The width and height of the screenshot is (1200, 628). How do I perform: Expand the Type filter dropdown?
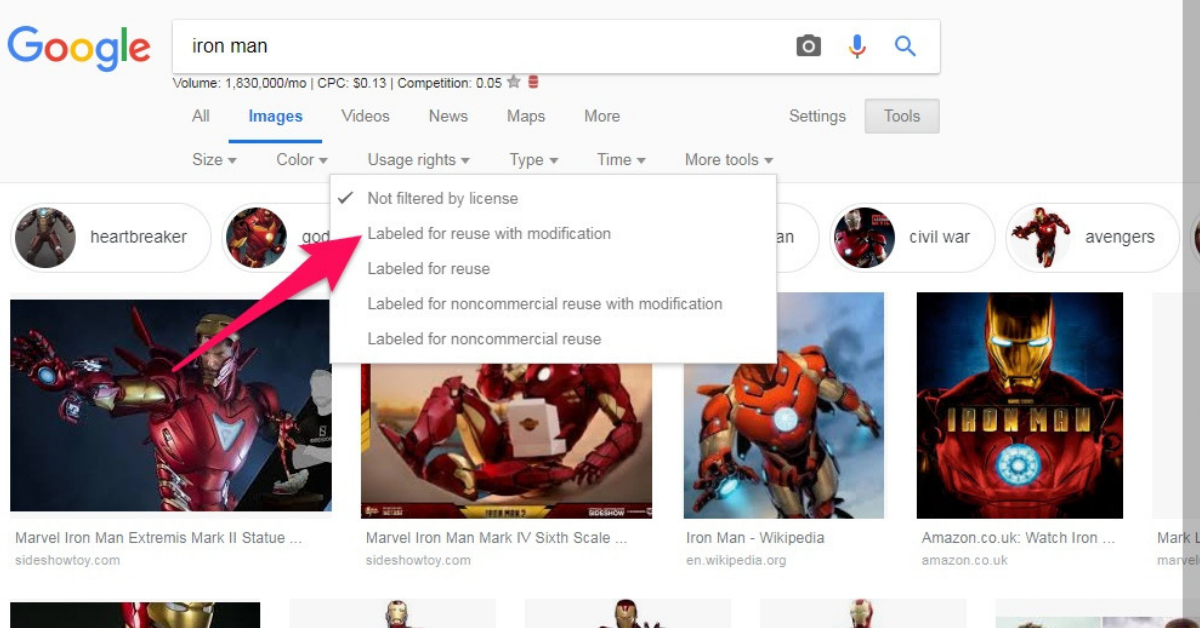click(533, 160)
